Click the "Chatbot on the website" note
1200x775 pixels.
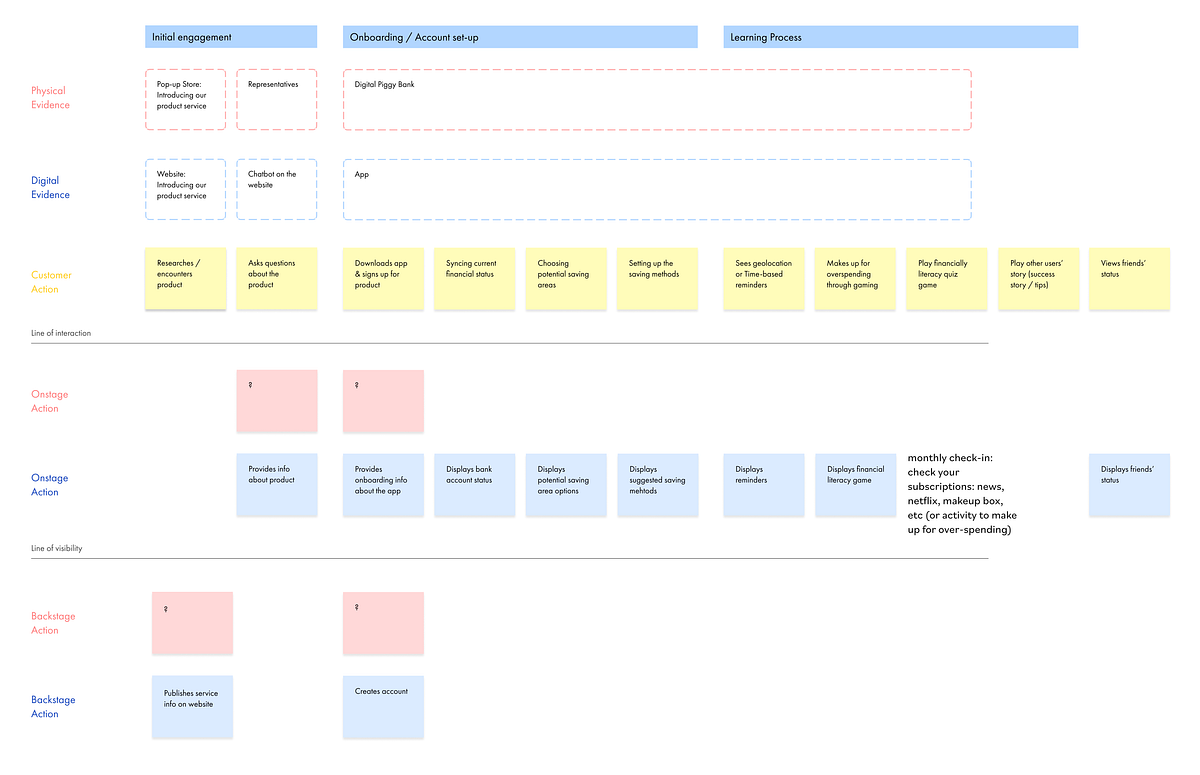276,188
